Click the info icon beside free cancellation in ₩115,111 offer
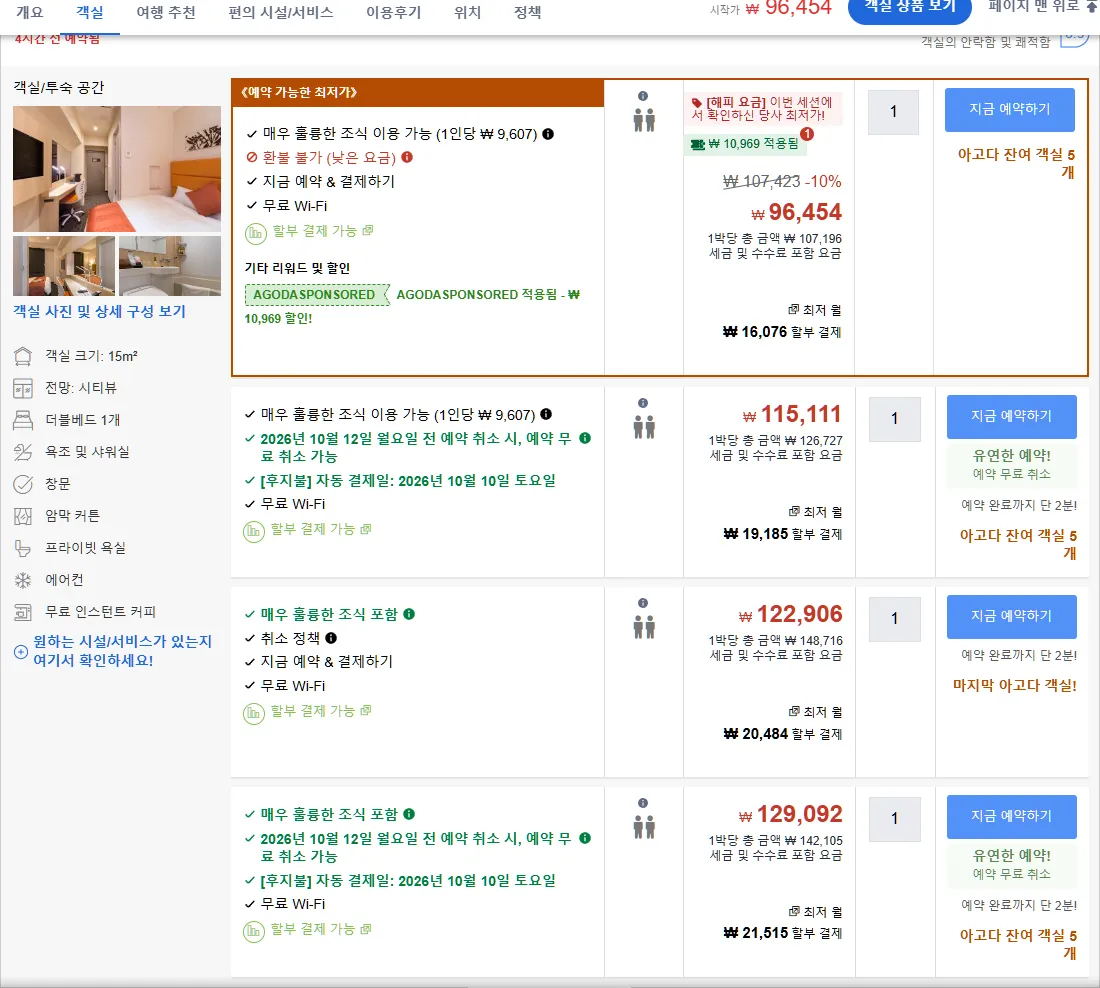1100x988 pixels. [585, 438]
